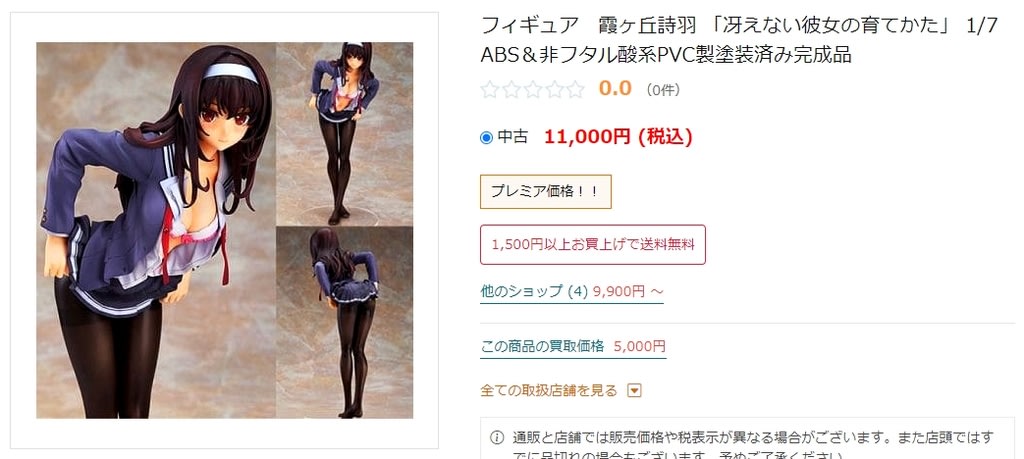Screen dimensions: 1024x459
Task: Open the review count (0件)
Action: click(x=663, y=90)
